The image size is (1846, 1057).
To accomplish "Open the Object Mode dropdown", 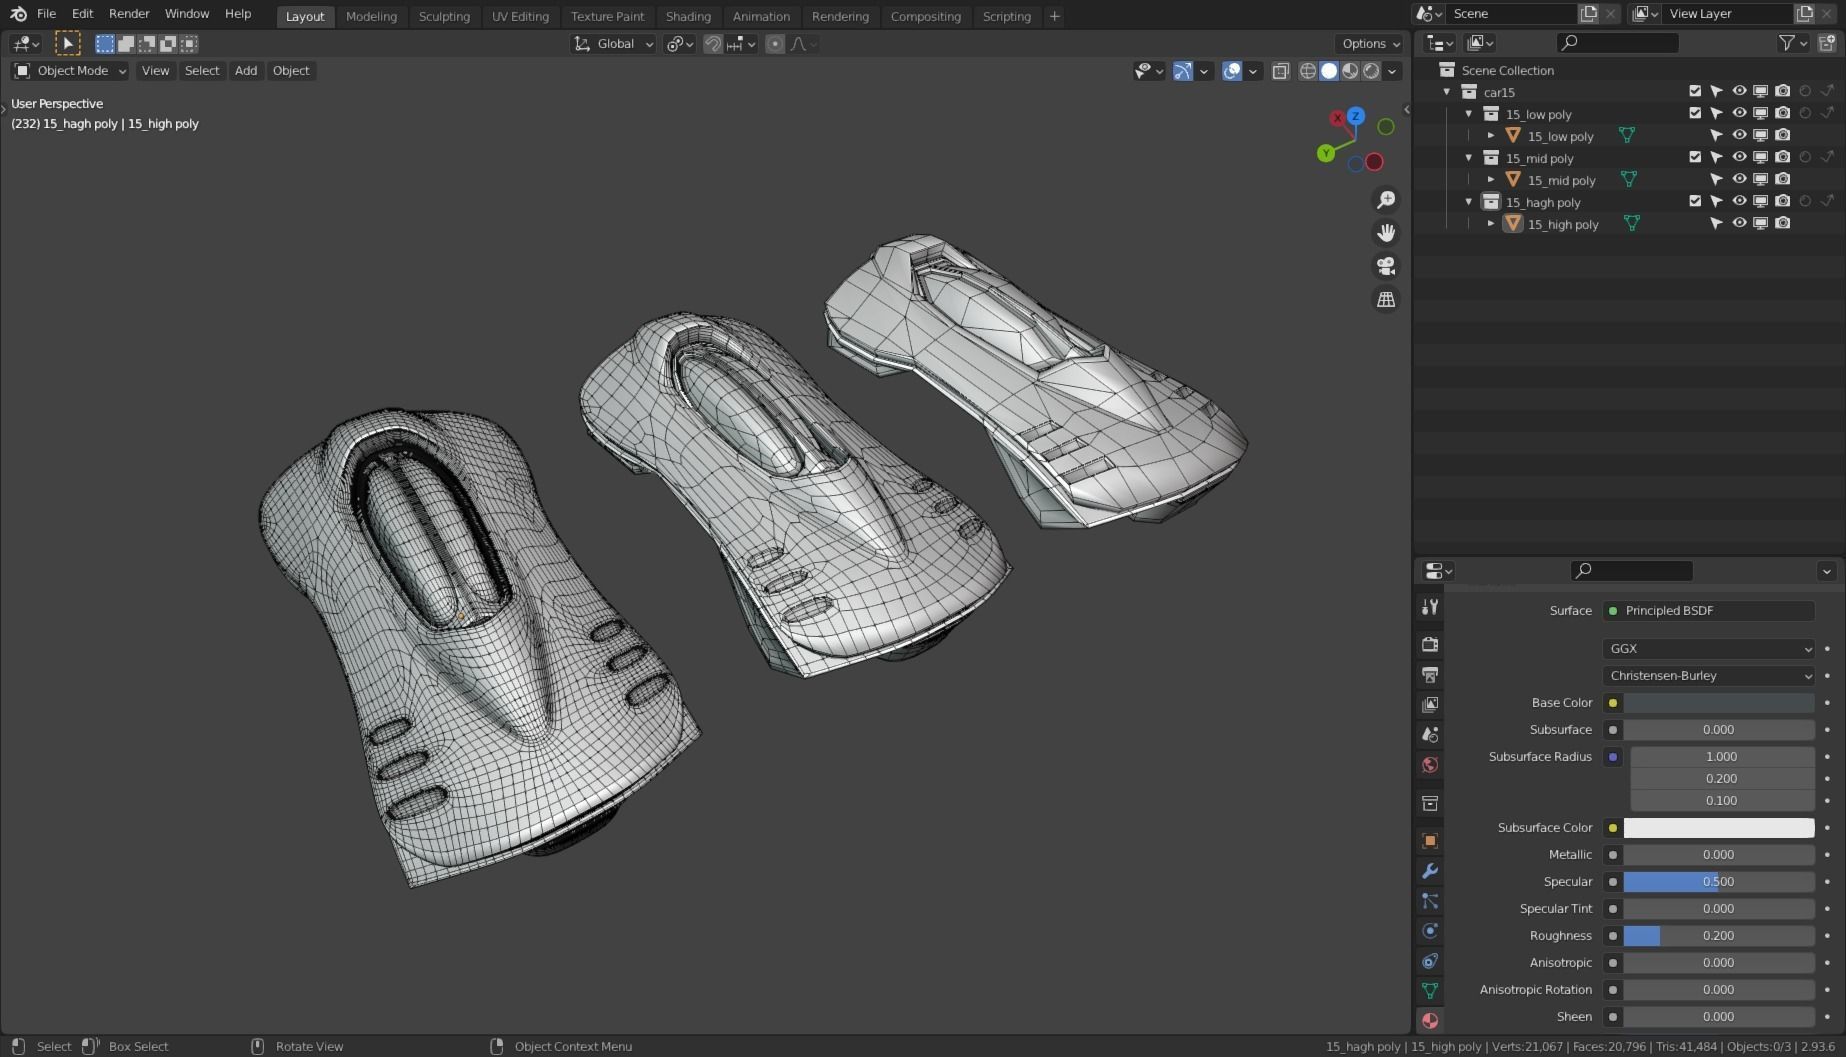I will click(x=70, y=71).
